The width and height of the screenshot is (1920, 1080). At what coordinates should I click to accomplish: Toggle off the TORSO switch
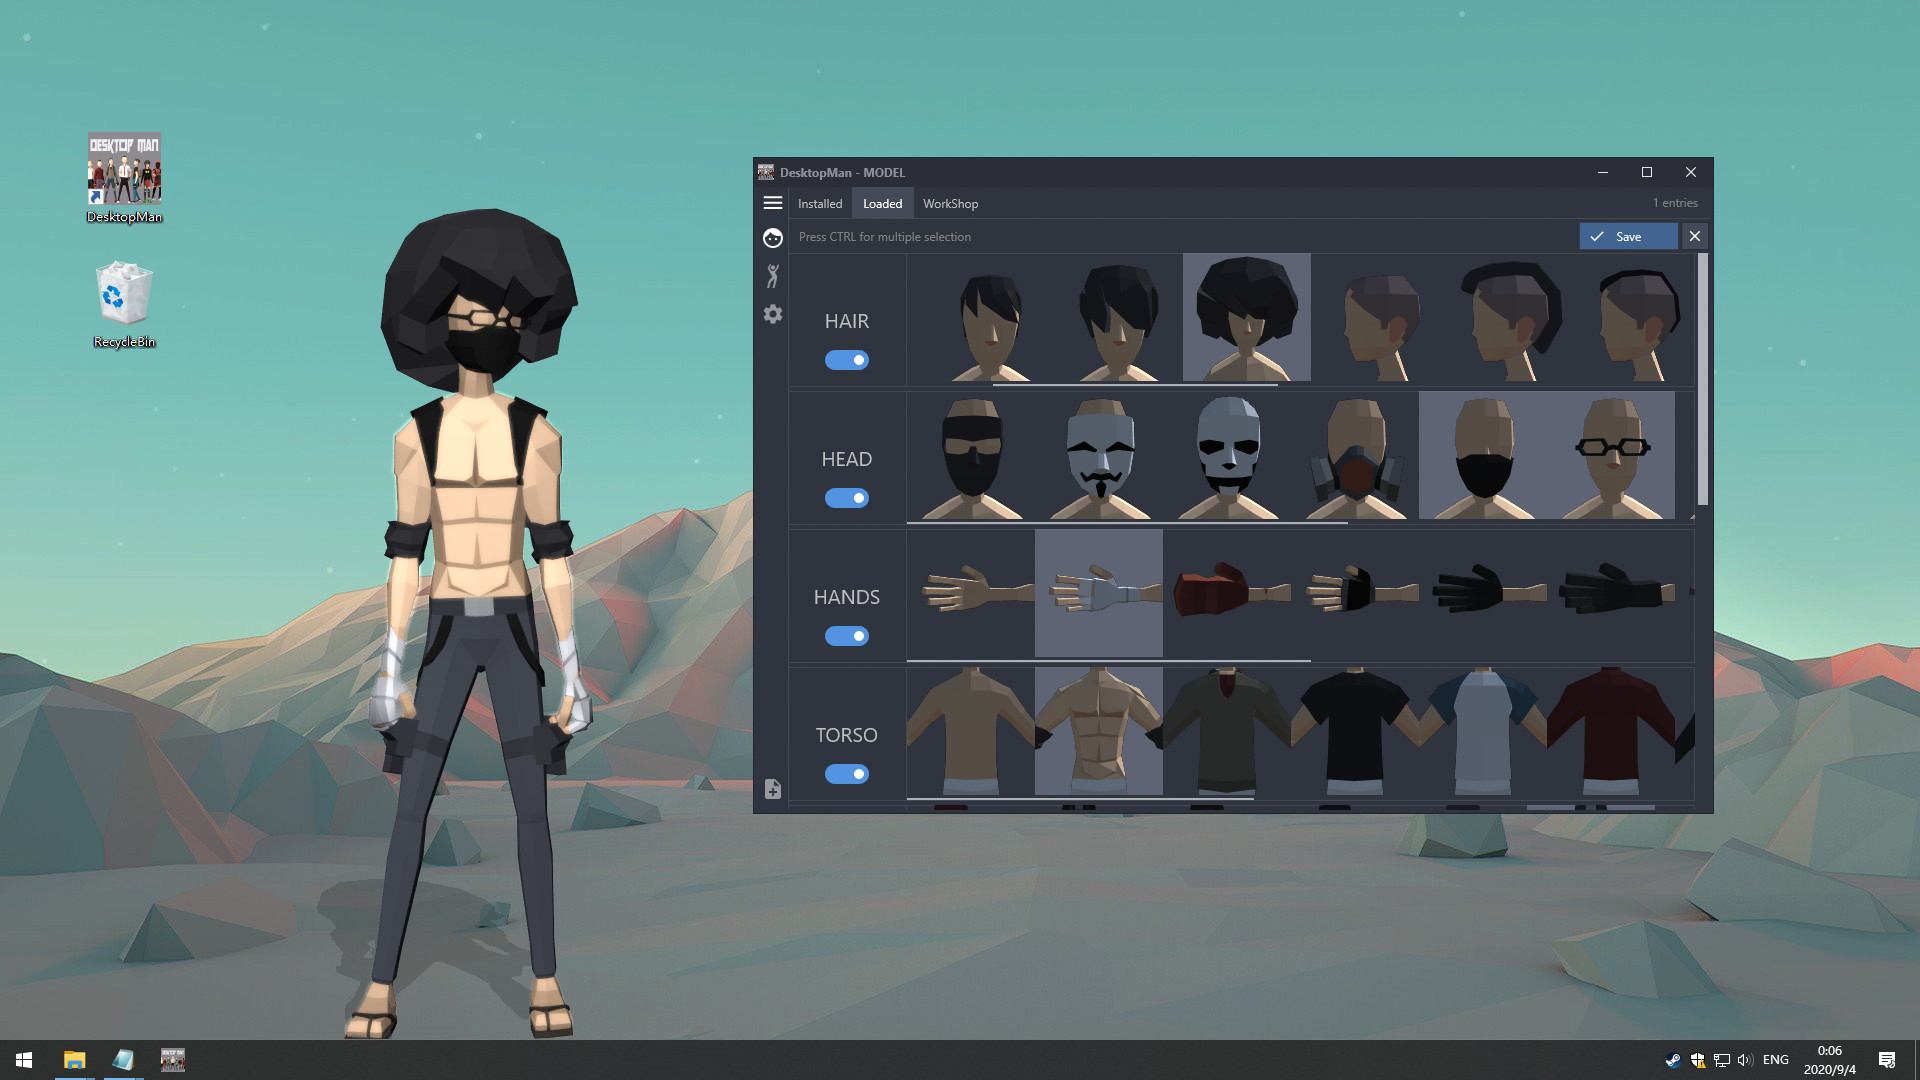pos(847,773)
